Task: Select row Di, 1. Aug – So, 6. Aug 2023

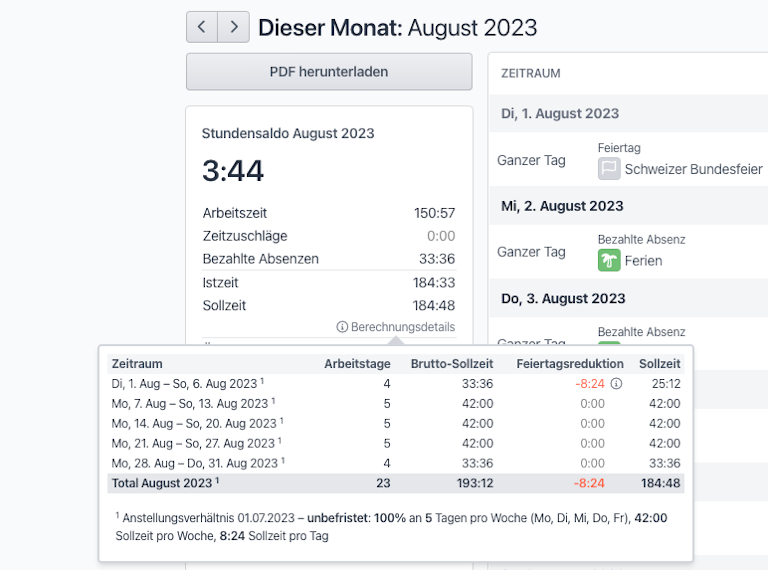Action: (x=396, y=383)
